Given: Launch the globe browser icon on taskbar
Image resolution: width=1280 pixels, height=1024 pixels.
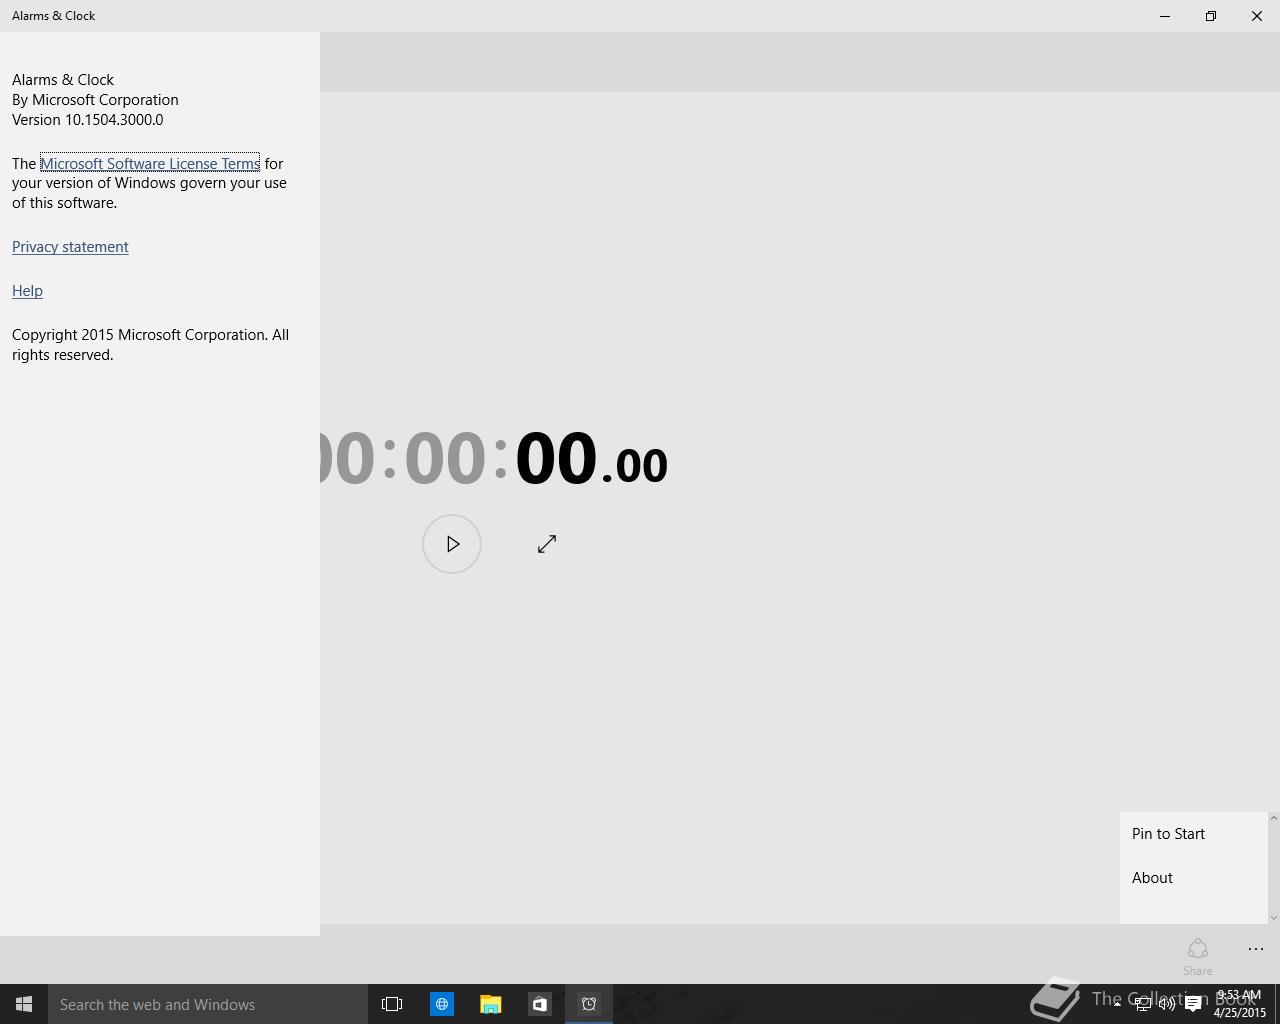Looking at the screenshot, I should (441, 1004).
